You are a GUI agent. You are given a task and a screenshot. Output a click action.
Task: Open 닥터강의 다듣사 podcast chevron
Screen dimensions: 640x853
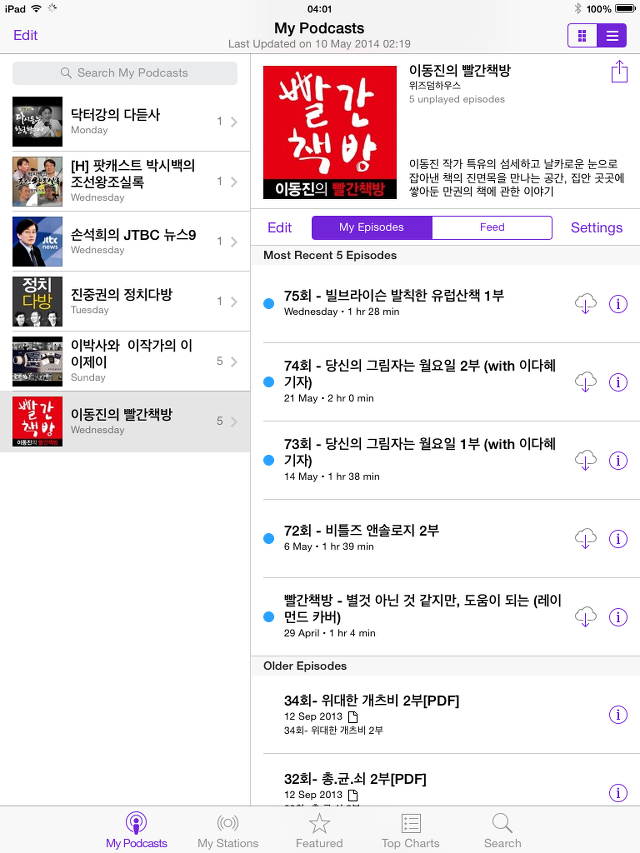(x=233, y=122)
